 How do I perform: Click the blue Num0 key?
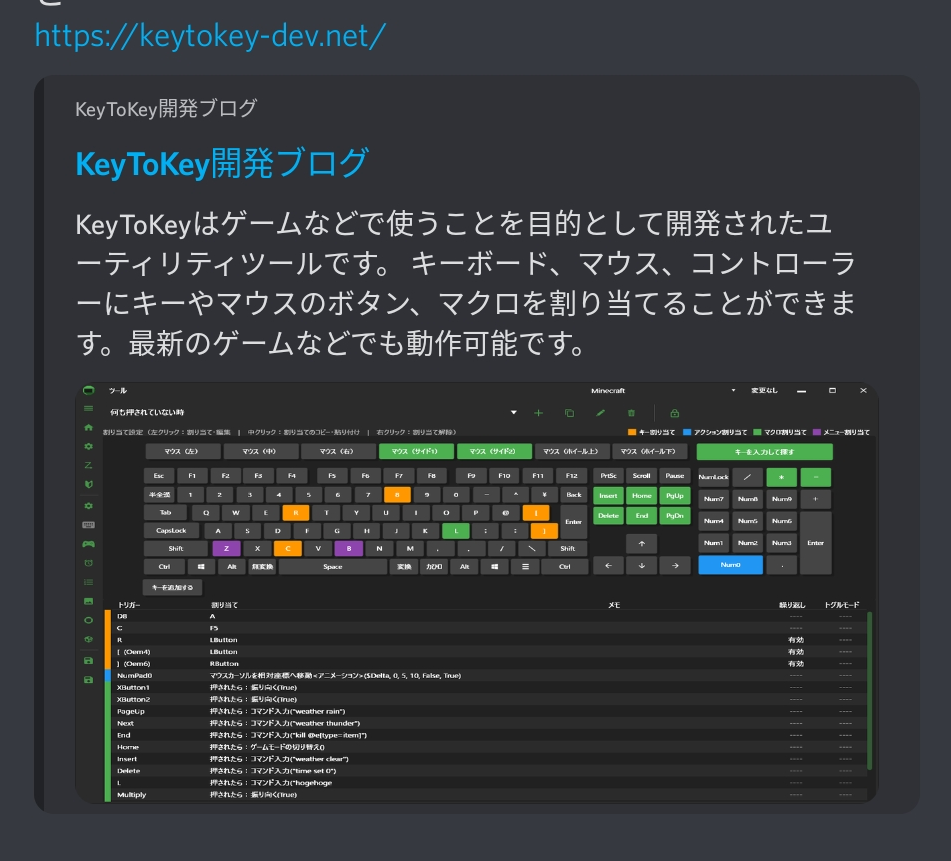(x=730, y=565)
